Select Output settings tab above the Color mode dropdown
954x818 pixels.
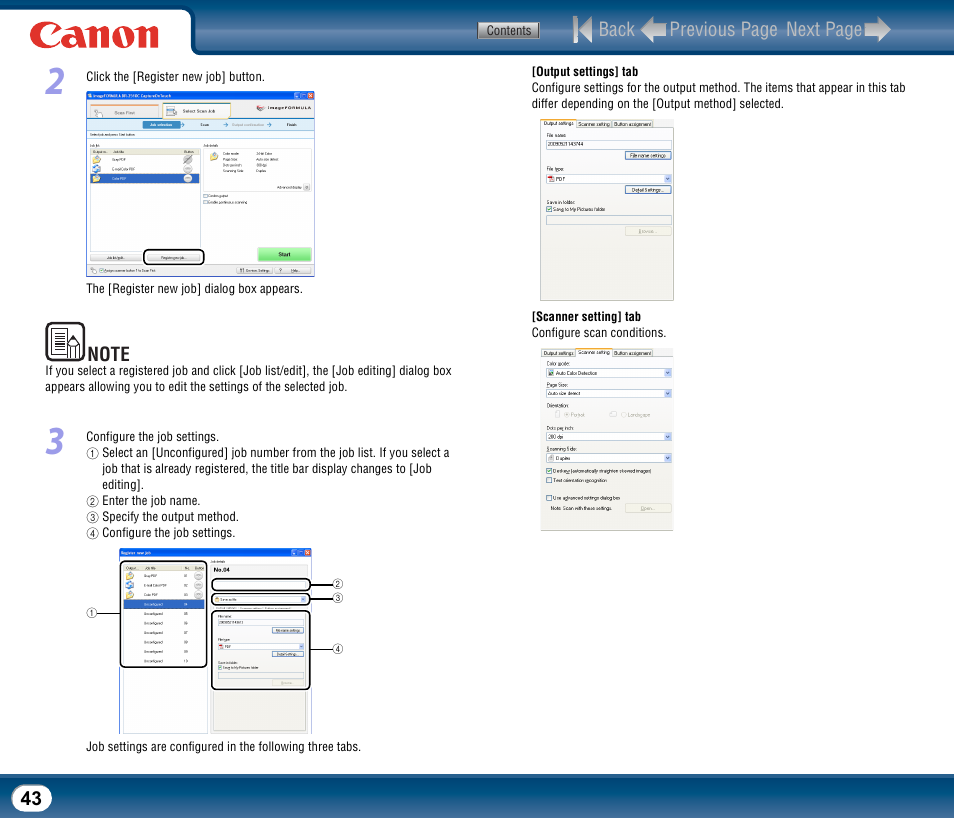point(559,353)
